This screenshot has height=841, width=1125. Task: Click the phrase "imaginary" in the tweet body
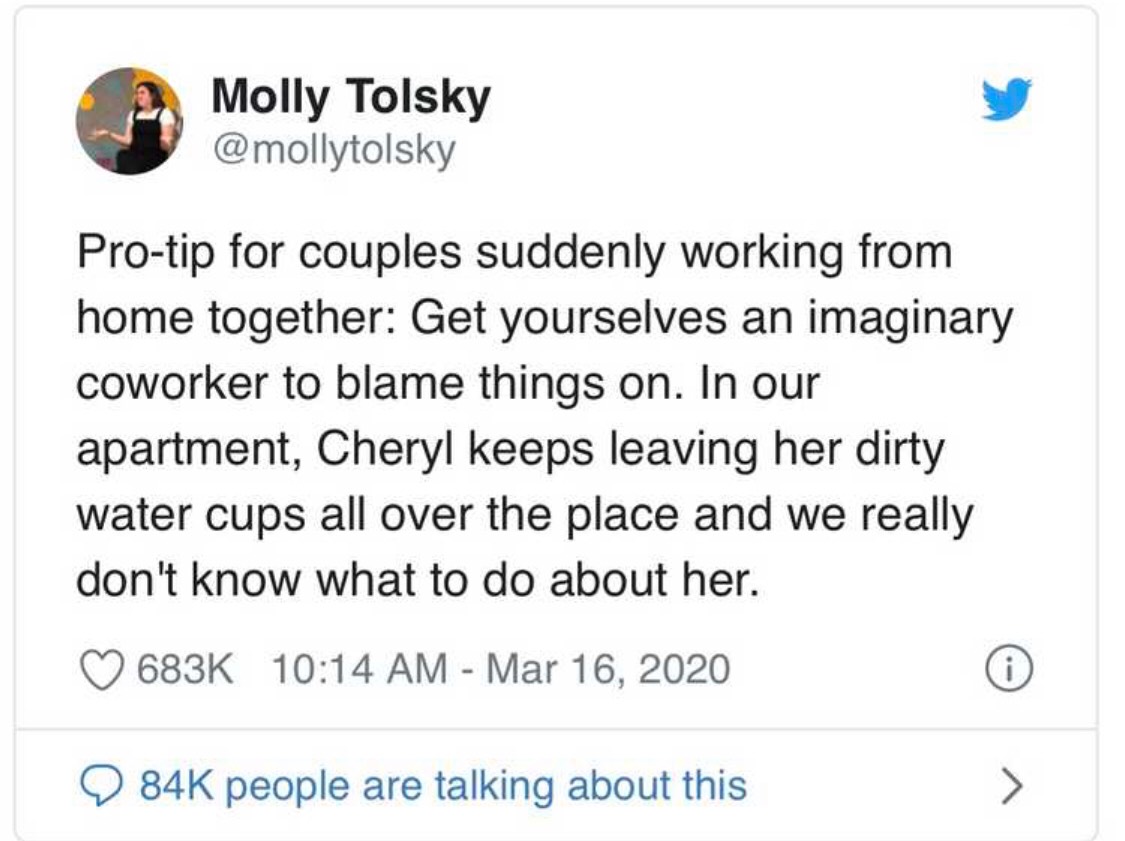coord(910,319)
